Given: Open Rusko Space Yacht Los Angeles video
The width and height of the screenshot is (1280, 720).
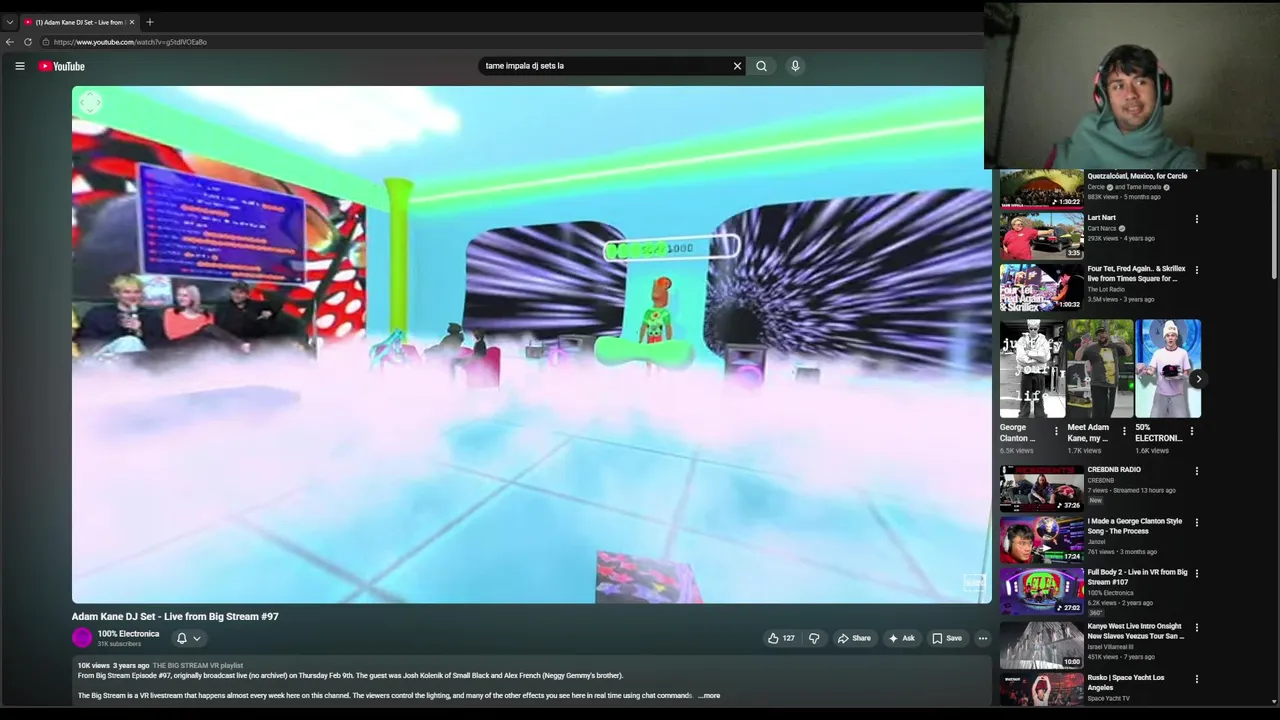Looking at the screenshot, I should pos(1127,682).
